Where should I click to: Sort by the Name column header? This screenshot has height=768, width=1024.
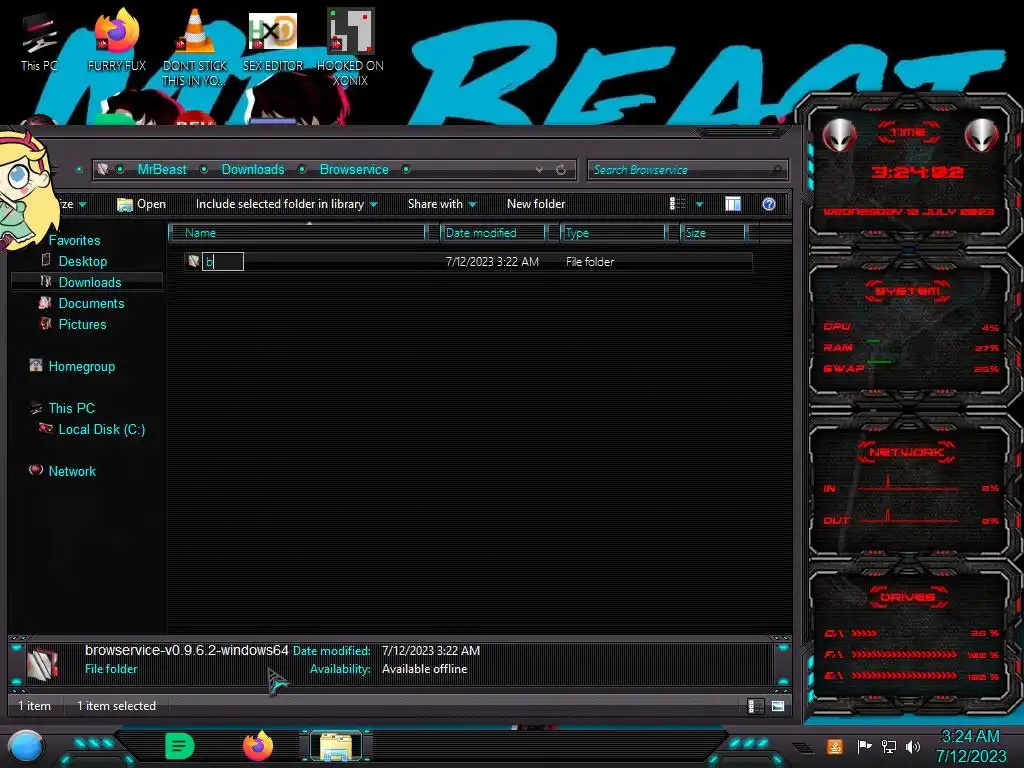(x=297, y=232)
